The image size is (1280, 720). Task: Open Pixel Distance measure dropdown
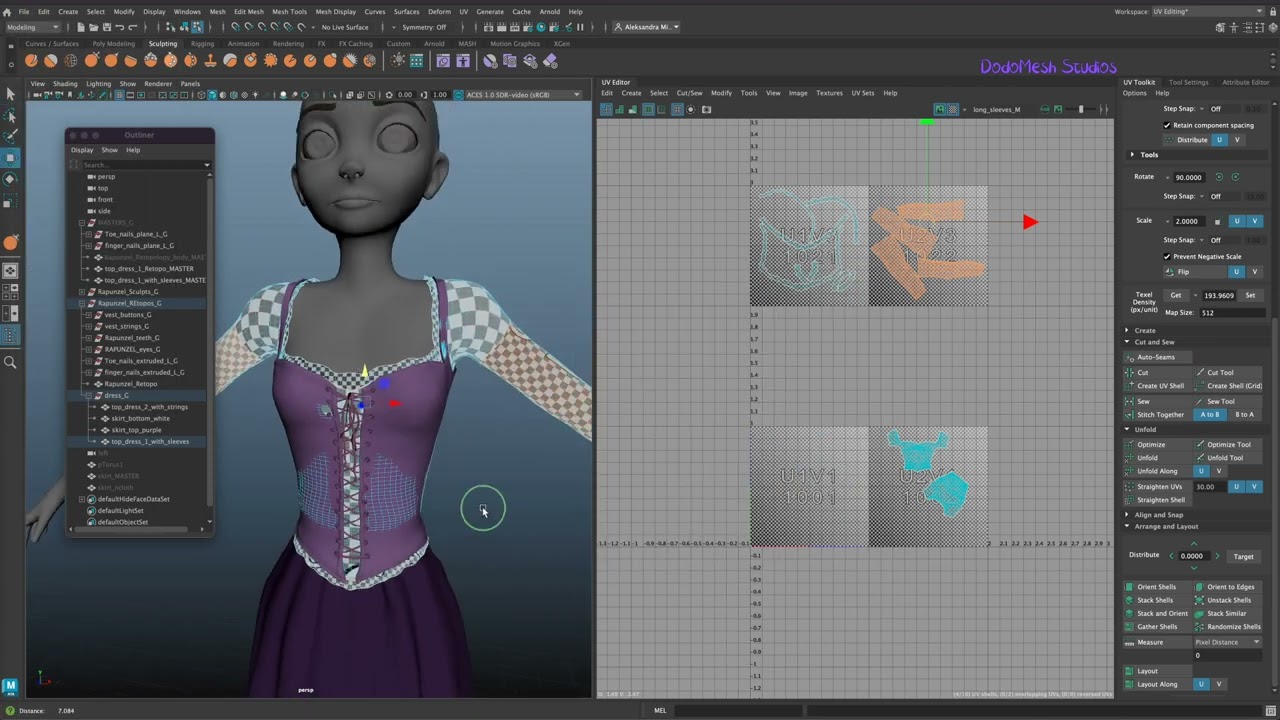pyautogui.click(x=1228, y=642)
